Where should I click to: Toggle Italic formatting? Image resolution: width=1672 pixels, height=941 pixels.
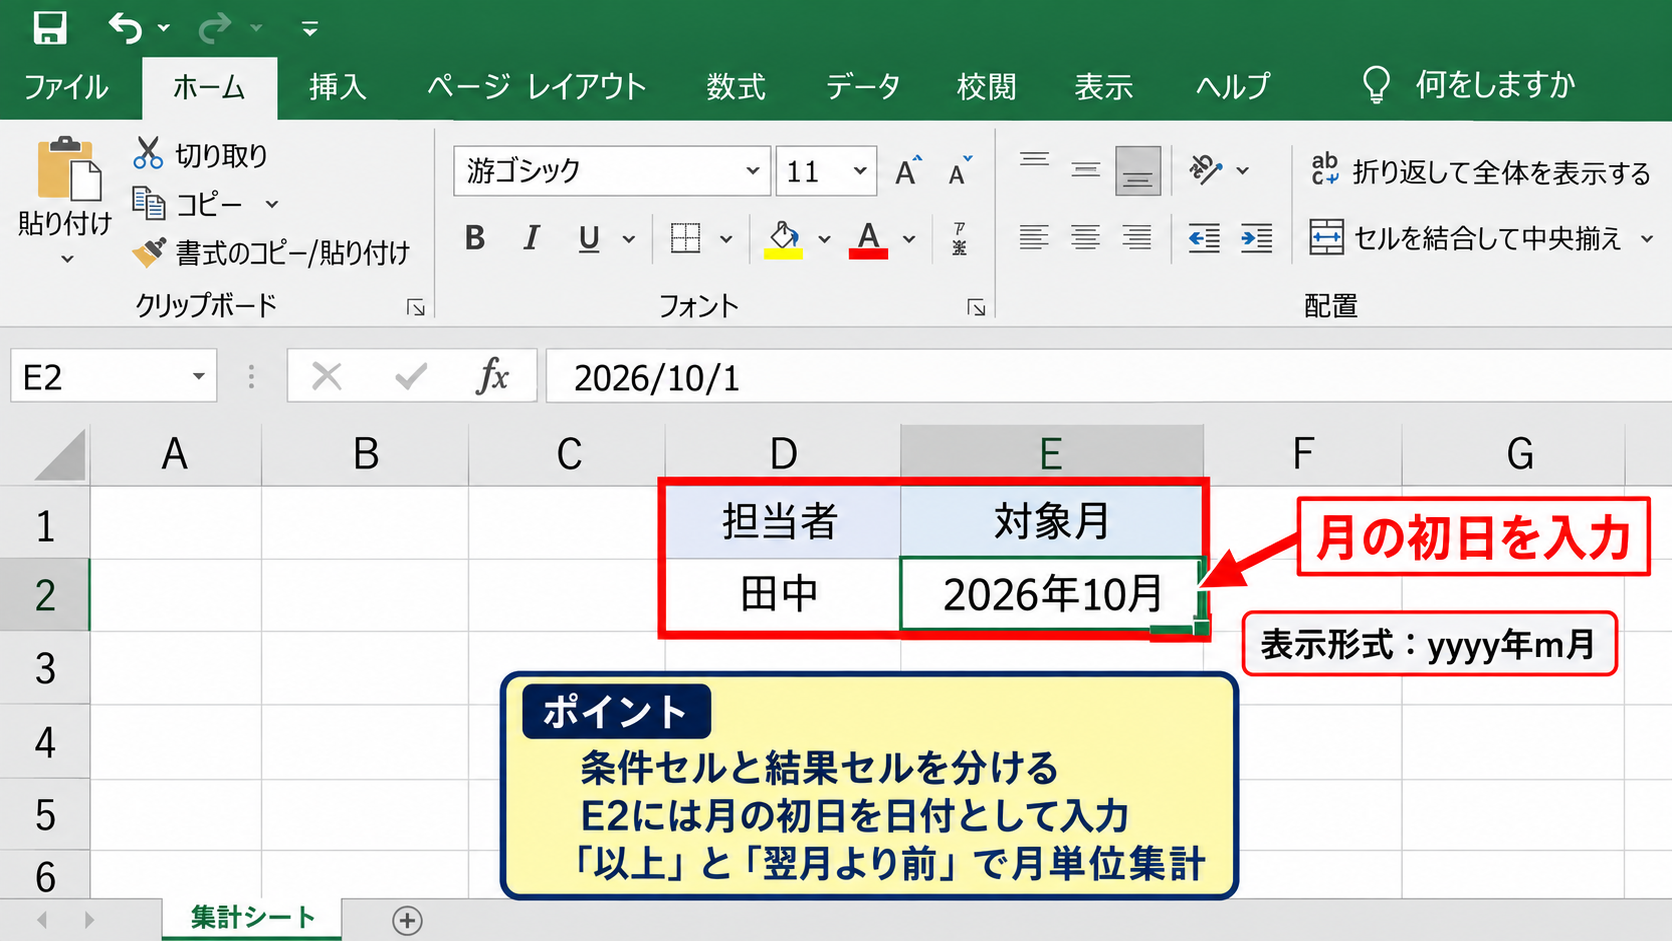point(531,238)
